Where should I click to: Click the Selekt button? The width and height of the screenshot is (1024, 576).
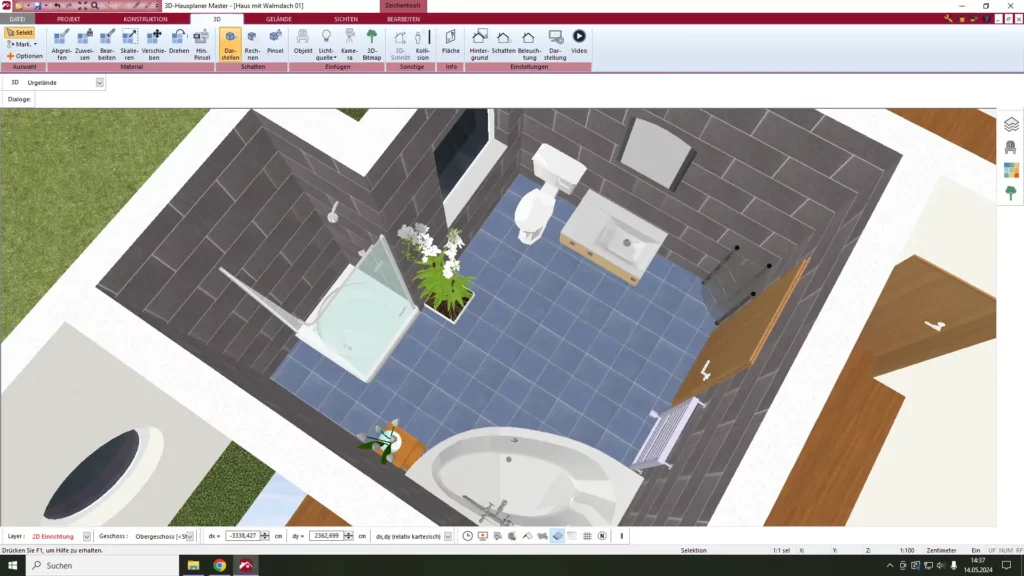pyautogui.click(x=20, y=33)
